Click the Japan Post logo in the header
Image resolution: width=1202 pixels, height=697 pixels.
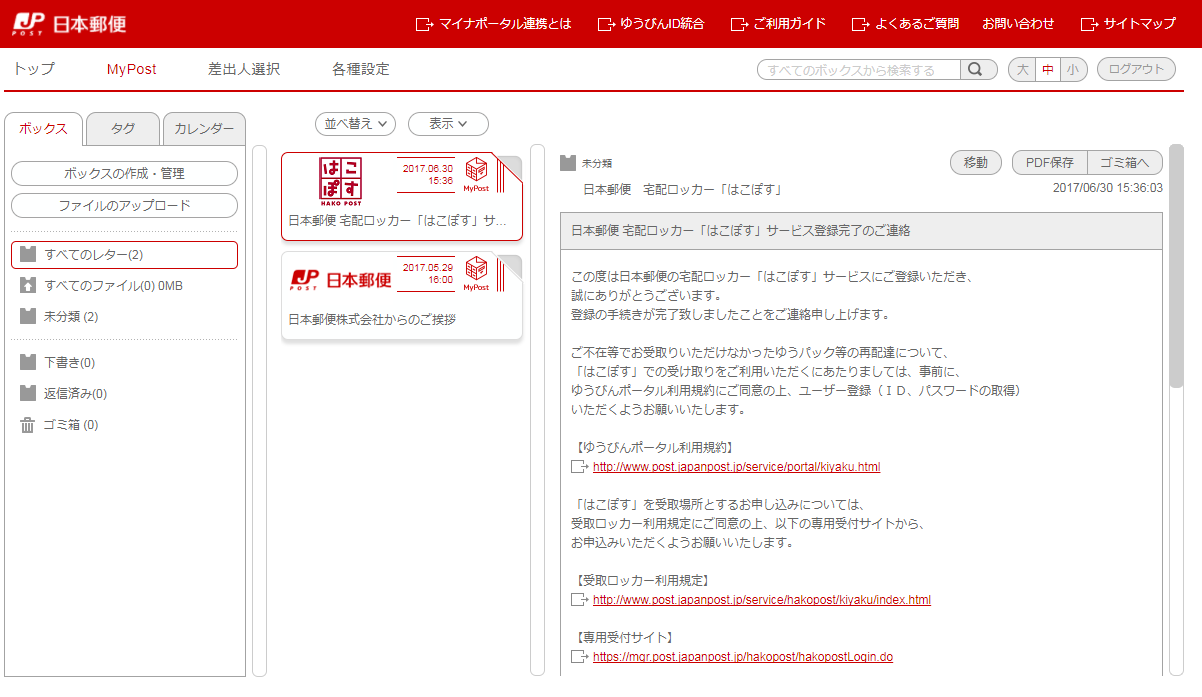coord(69,23)
